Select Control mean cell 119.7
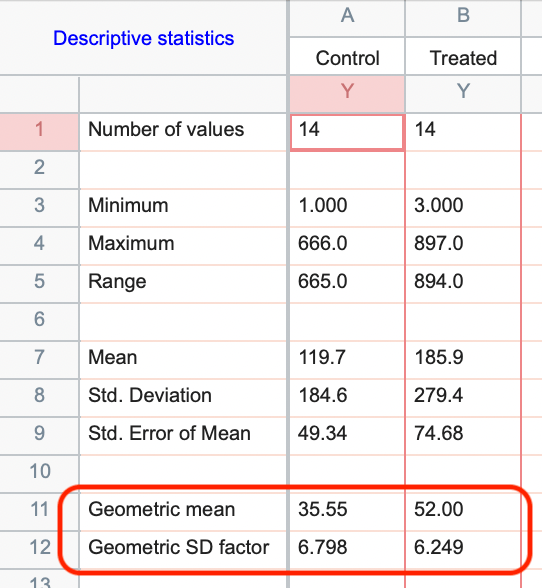Viewport: 542px width, 588px height. click(x=347, y=360)
